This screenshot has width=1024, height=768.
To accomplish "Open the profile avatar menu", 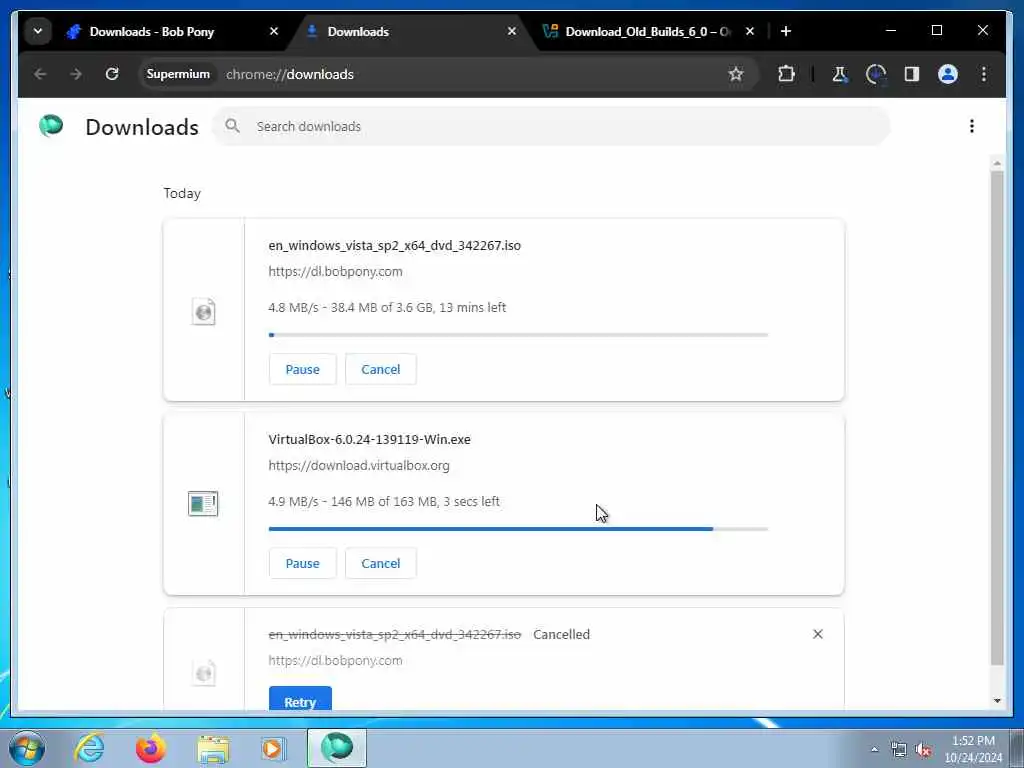I will [x=948, y=74].
